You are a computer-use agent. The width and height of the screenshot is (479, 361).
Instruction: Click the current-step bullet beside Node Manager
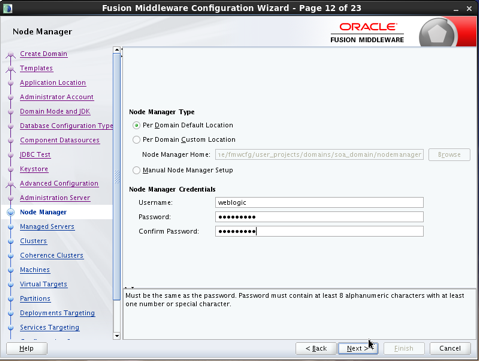tap(11, 212)
